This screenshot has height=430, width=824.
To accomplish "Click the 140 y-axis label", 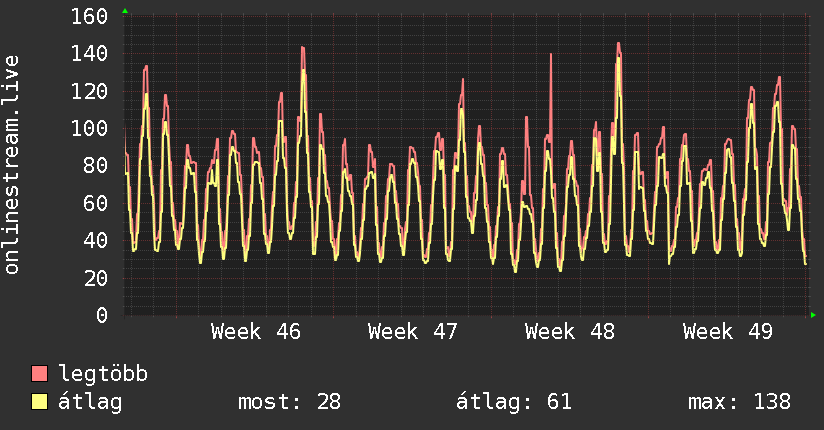I will (x=89, y=54).
